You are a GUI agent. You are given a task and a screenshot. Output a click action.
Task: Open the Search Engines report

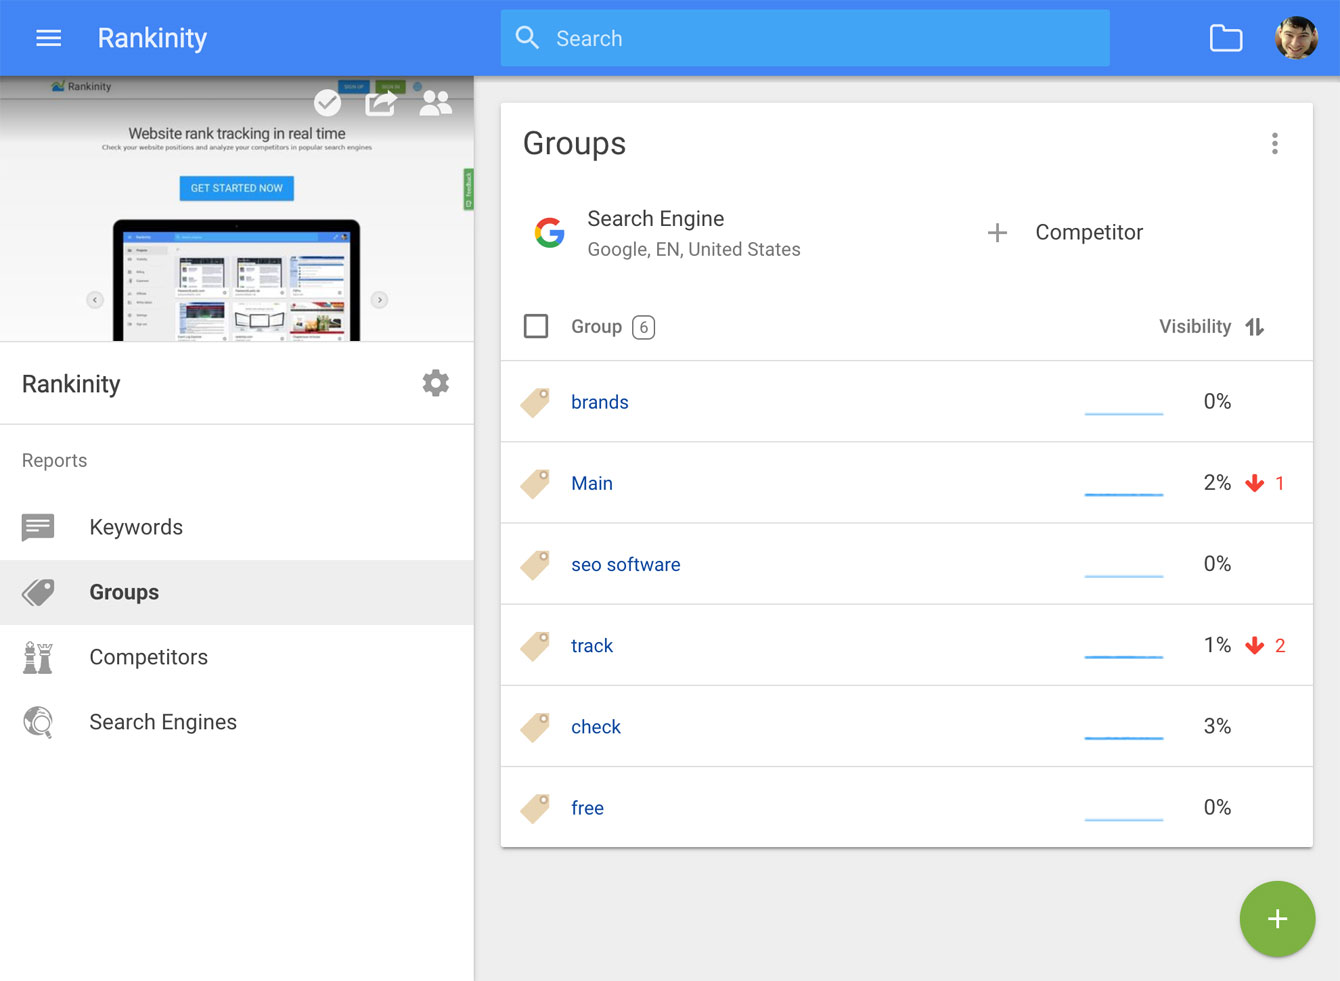tap(237, 722)
